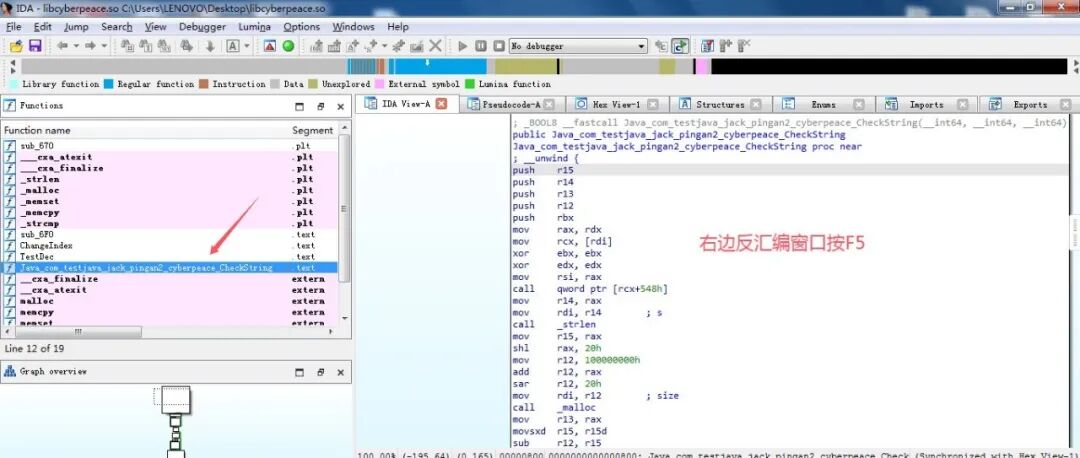Open the back-jump history dropdown arrow
The image size is (1080, 458).
pos(76,46)
